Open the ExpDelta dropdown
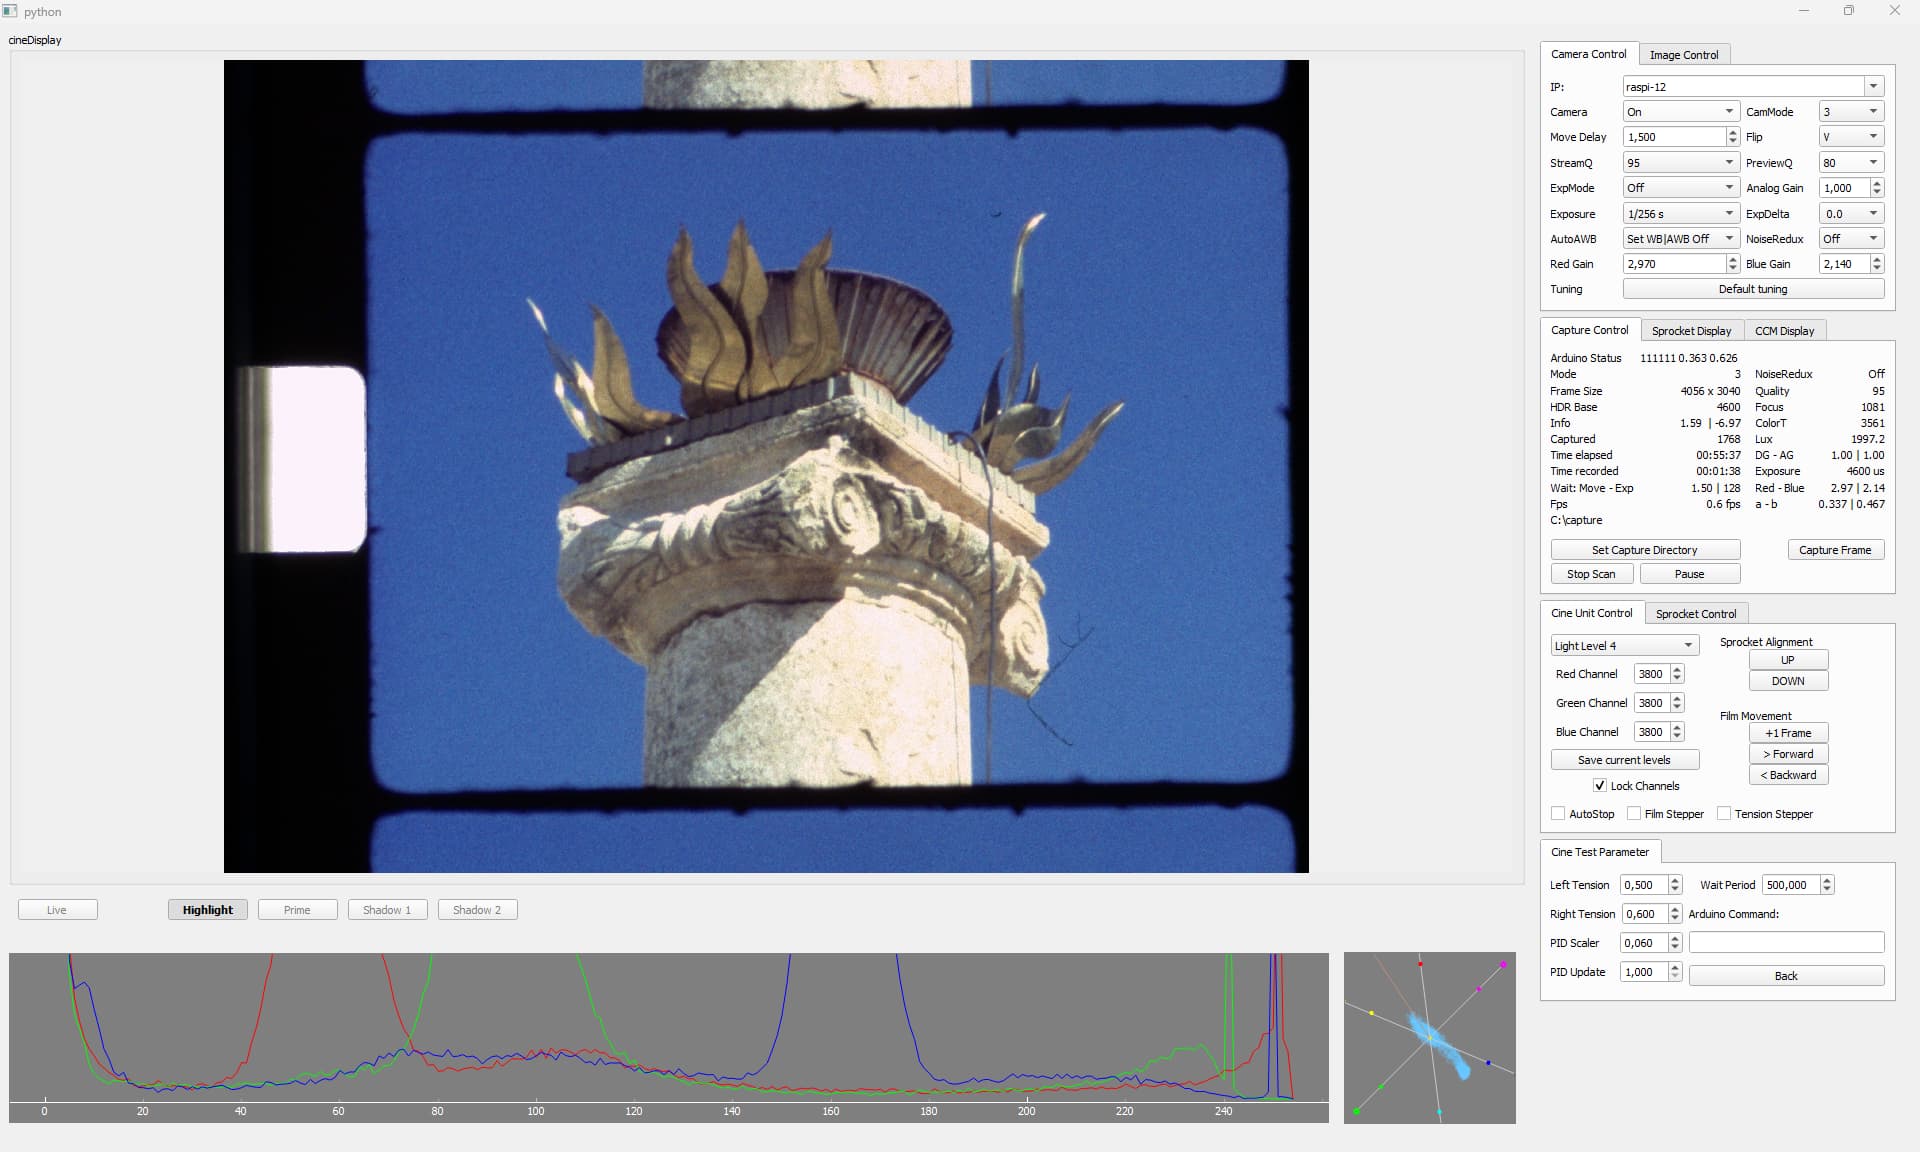Screen dimensions: 1920x1152 click(x=1851, y=214)
